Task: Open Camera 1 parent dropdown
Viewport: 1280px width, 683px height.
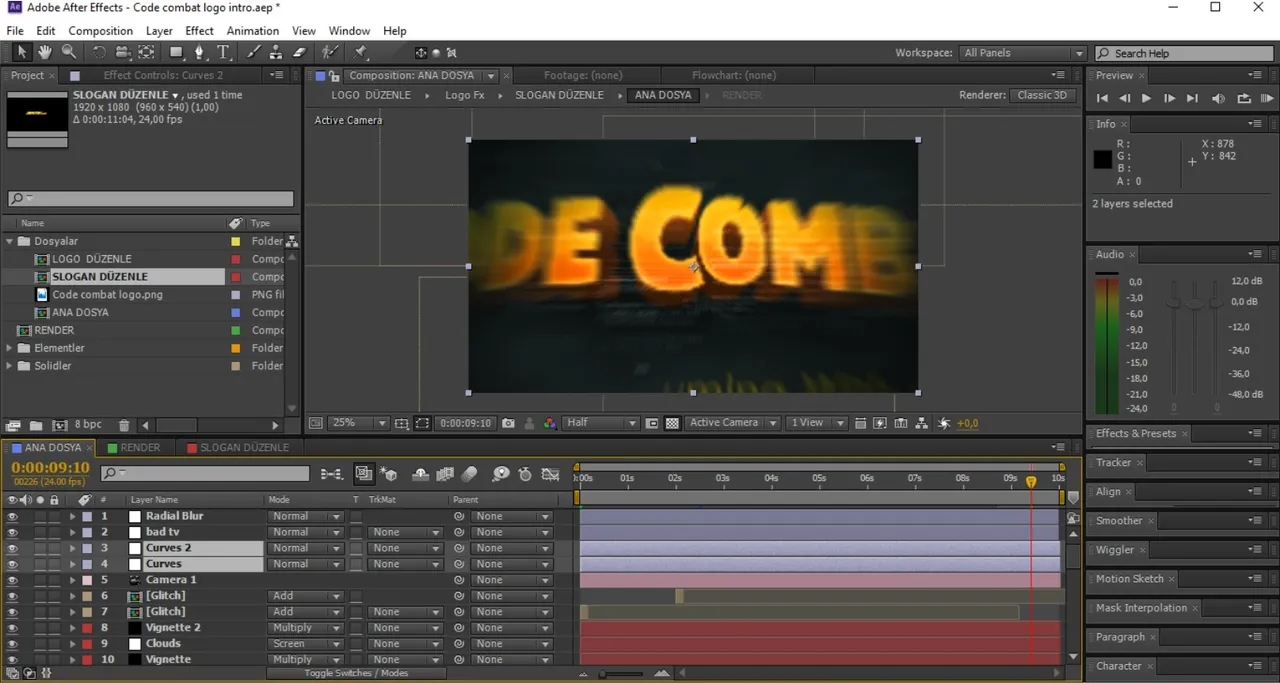Action: pos(512,580)
